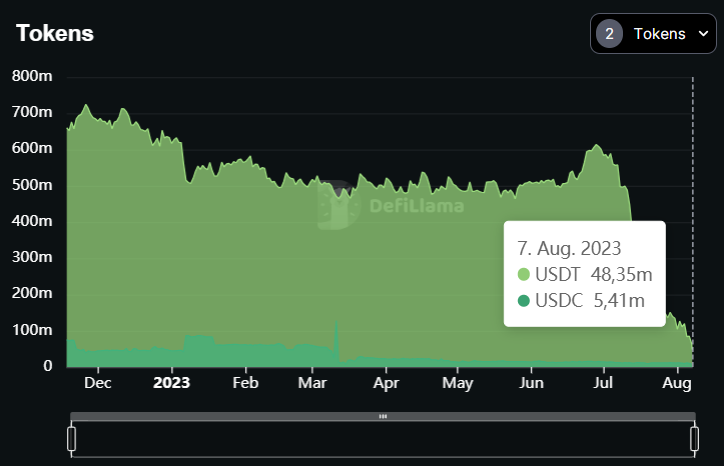724x466 pixels.
Task: Click the '100m' y-axis label
Action: pos(32,330)
